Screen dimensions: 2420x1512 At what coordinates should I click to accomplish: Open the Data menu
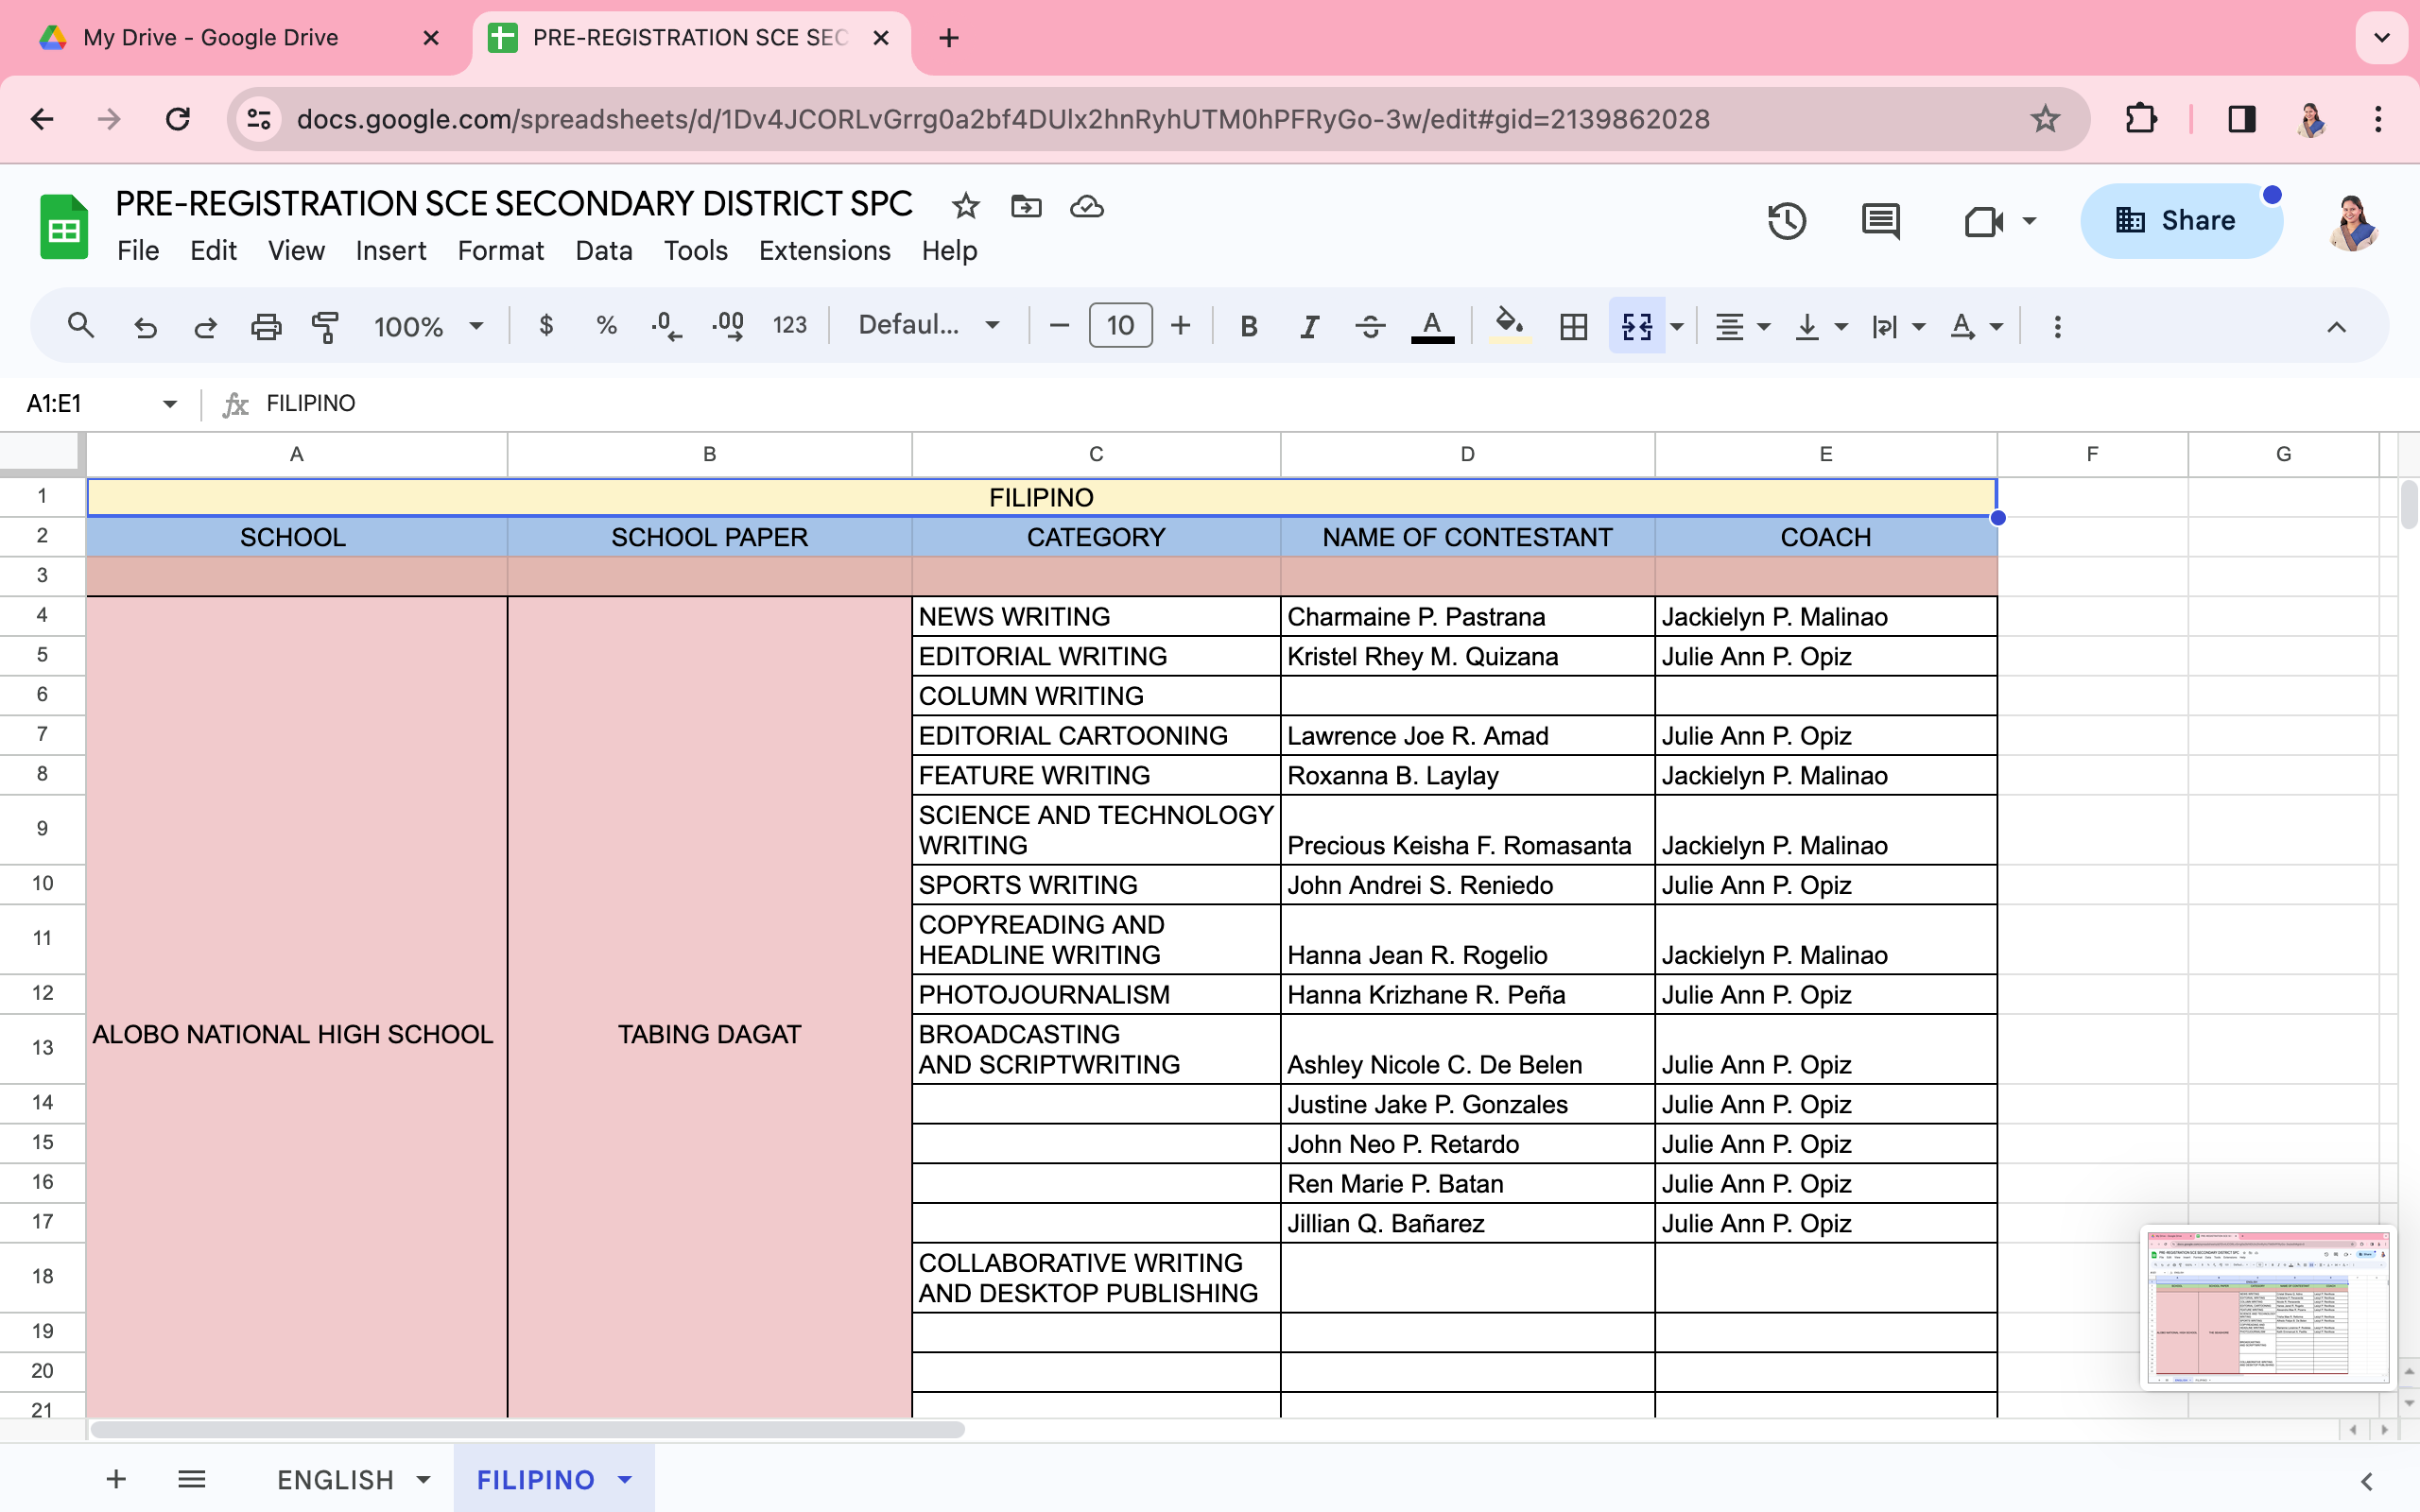604,251
